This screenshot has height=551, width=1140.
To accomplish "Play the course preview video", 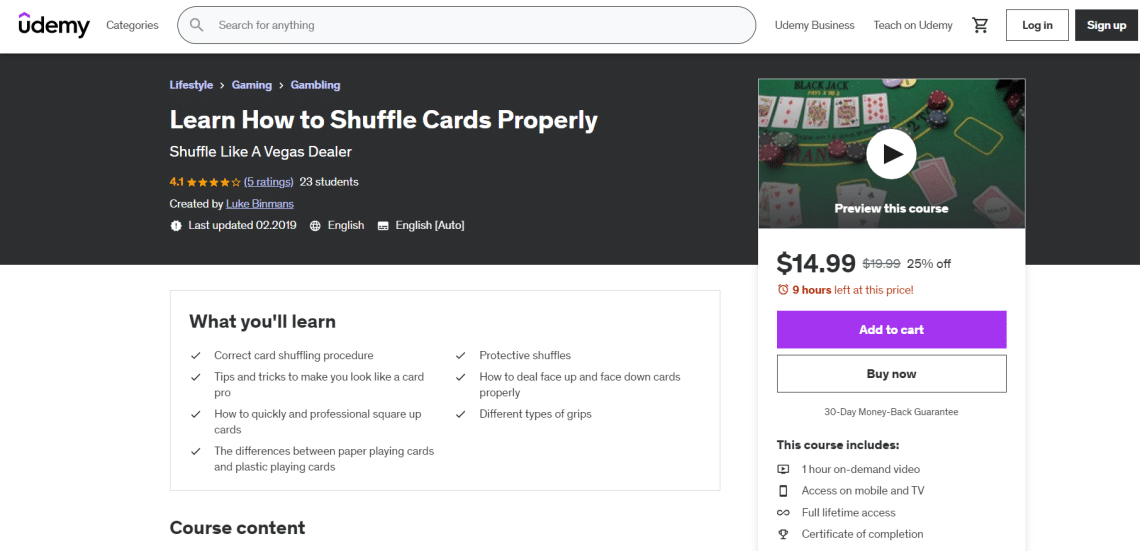I will pyautogui.click(x=891, y=154).
